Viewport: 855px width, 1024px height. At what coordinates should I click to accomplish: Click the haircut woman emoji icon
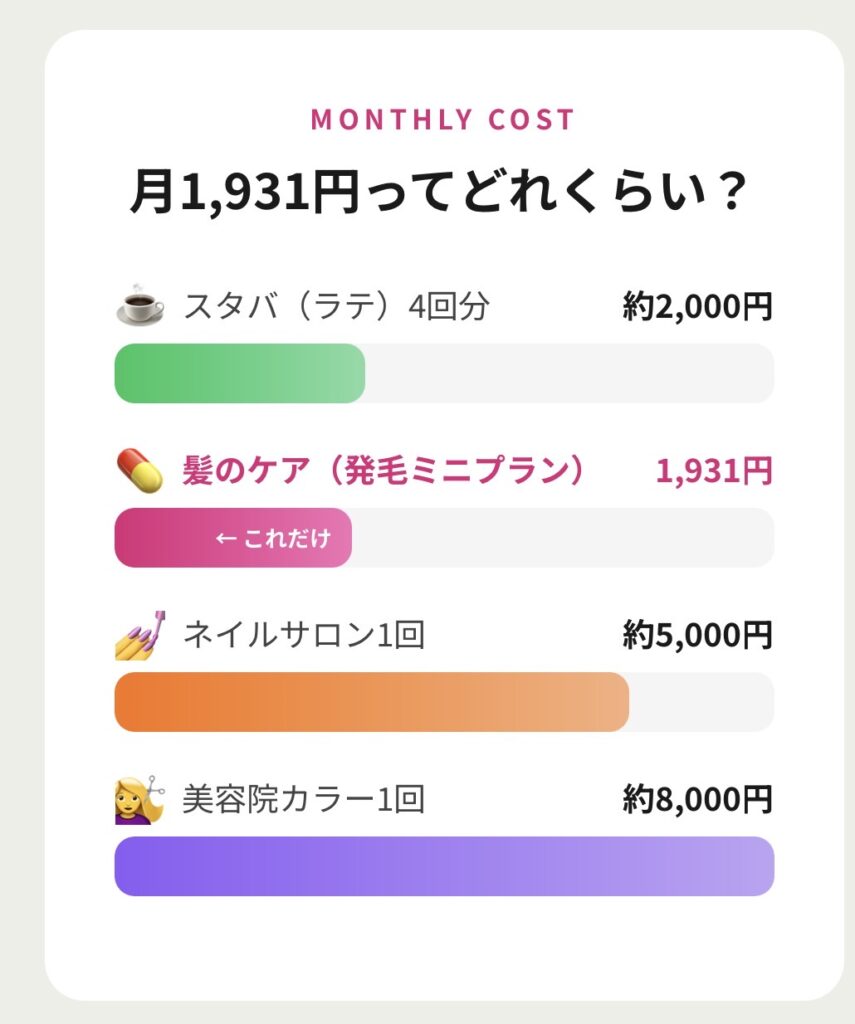click(x=140, y=799)
